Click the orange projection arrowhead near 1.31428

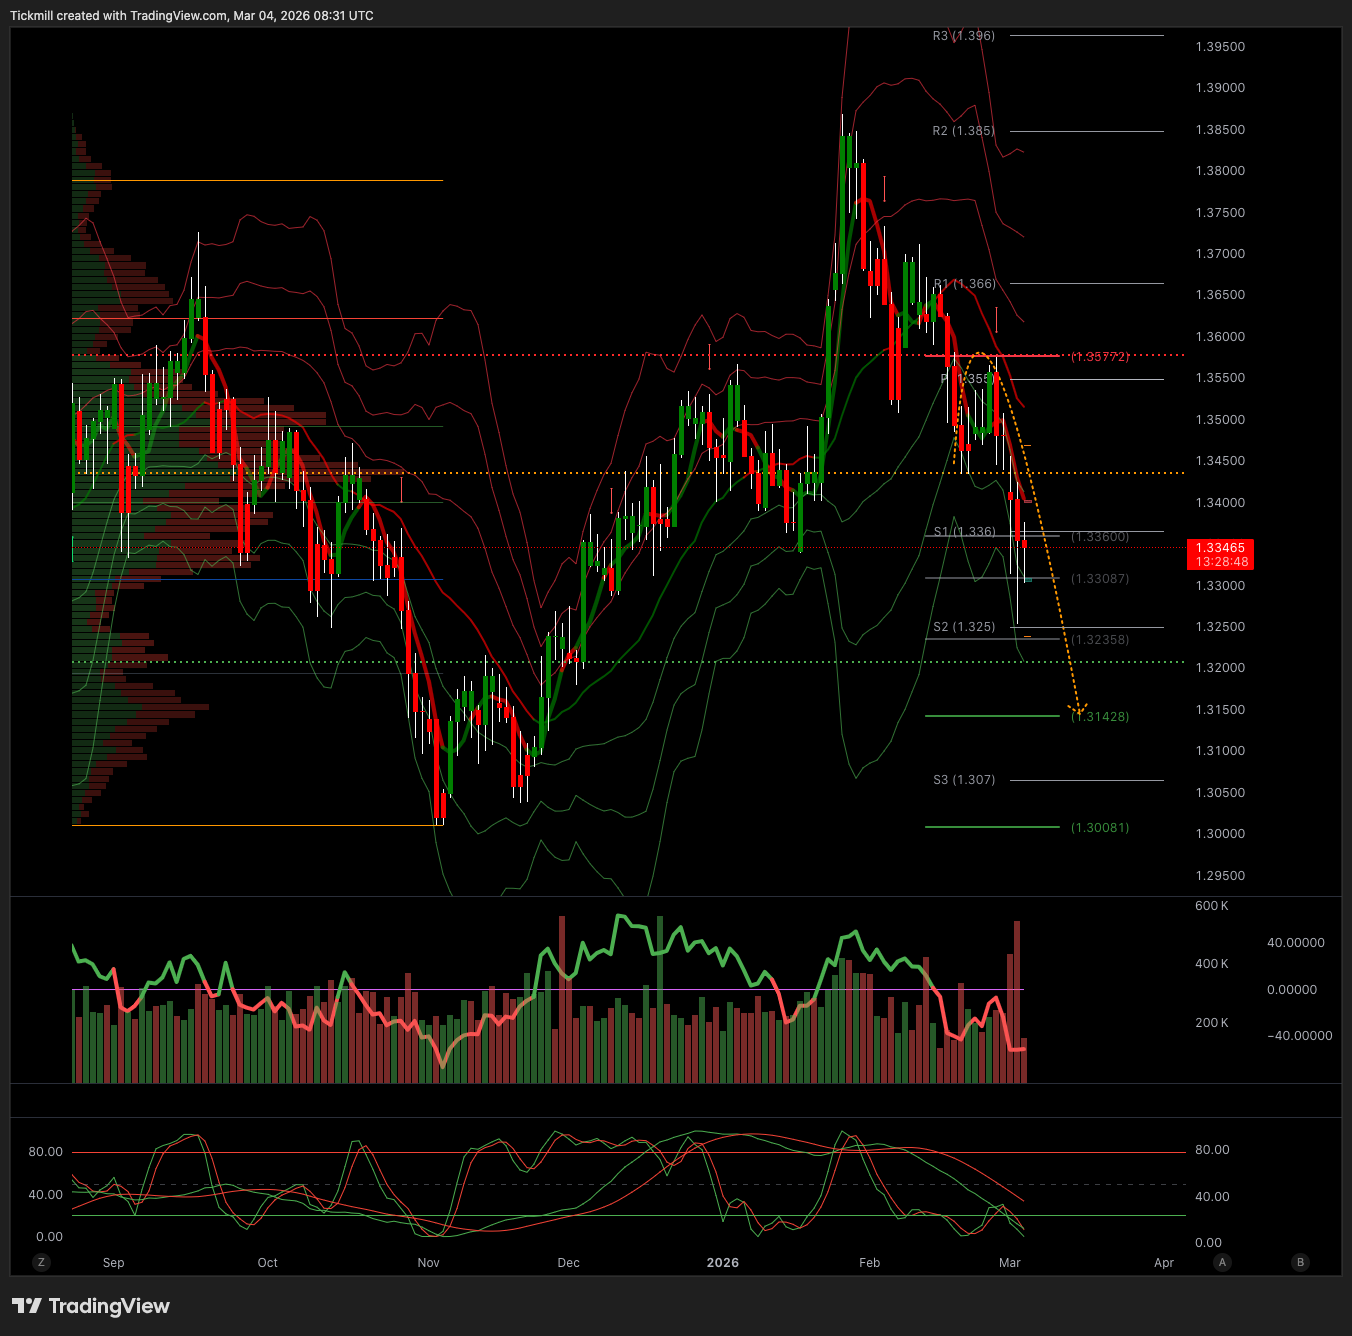click(x=1078, y=709)
